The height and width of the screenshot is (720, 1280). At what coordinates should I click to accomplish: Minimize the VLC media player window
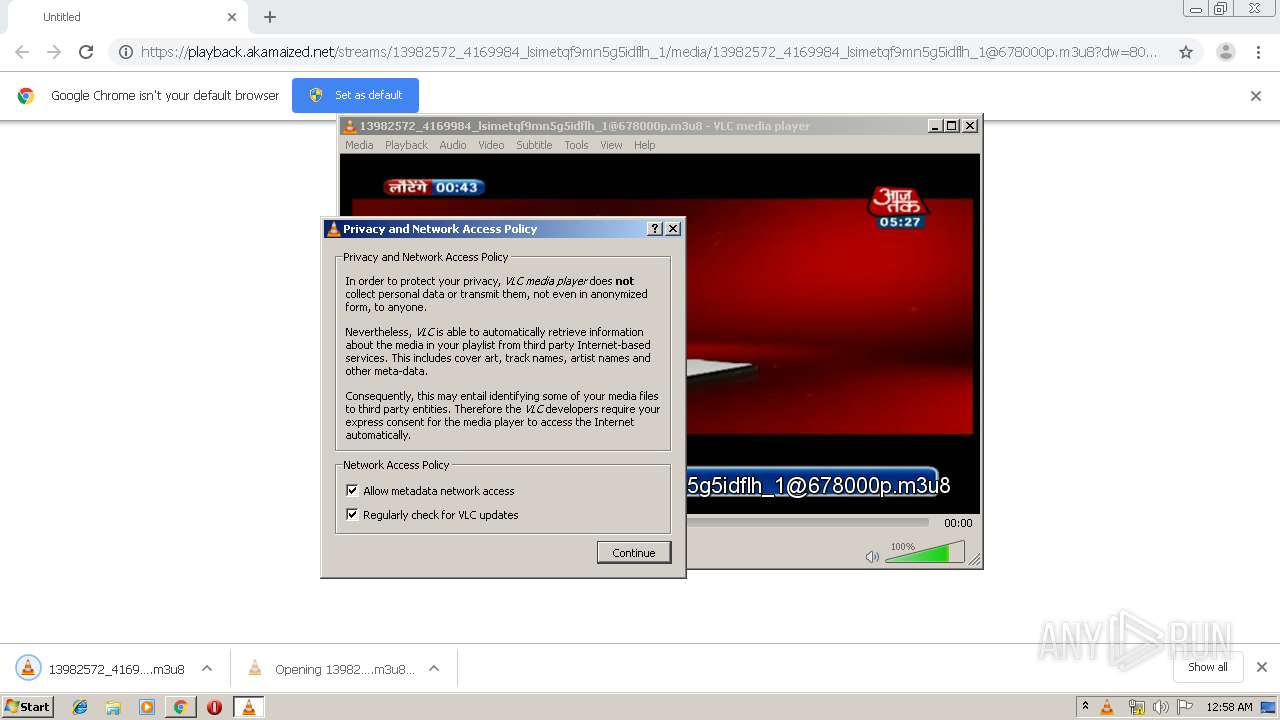[x=935, y=126]
